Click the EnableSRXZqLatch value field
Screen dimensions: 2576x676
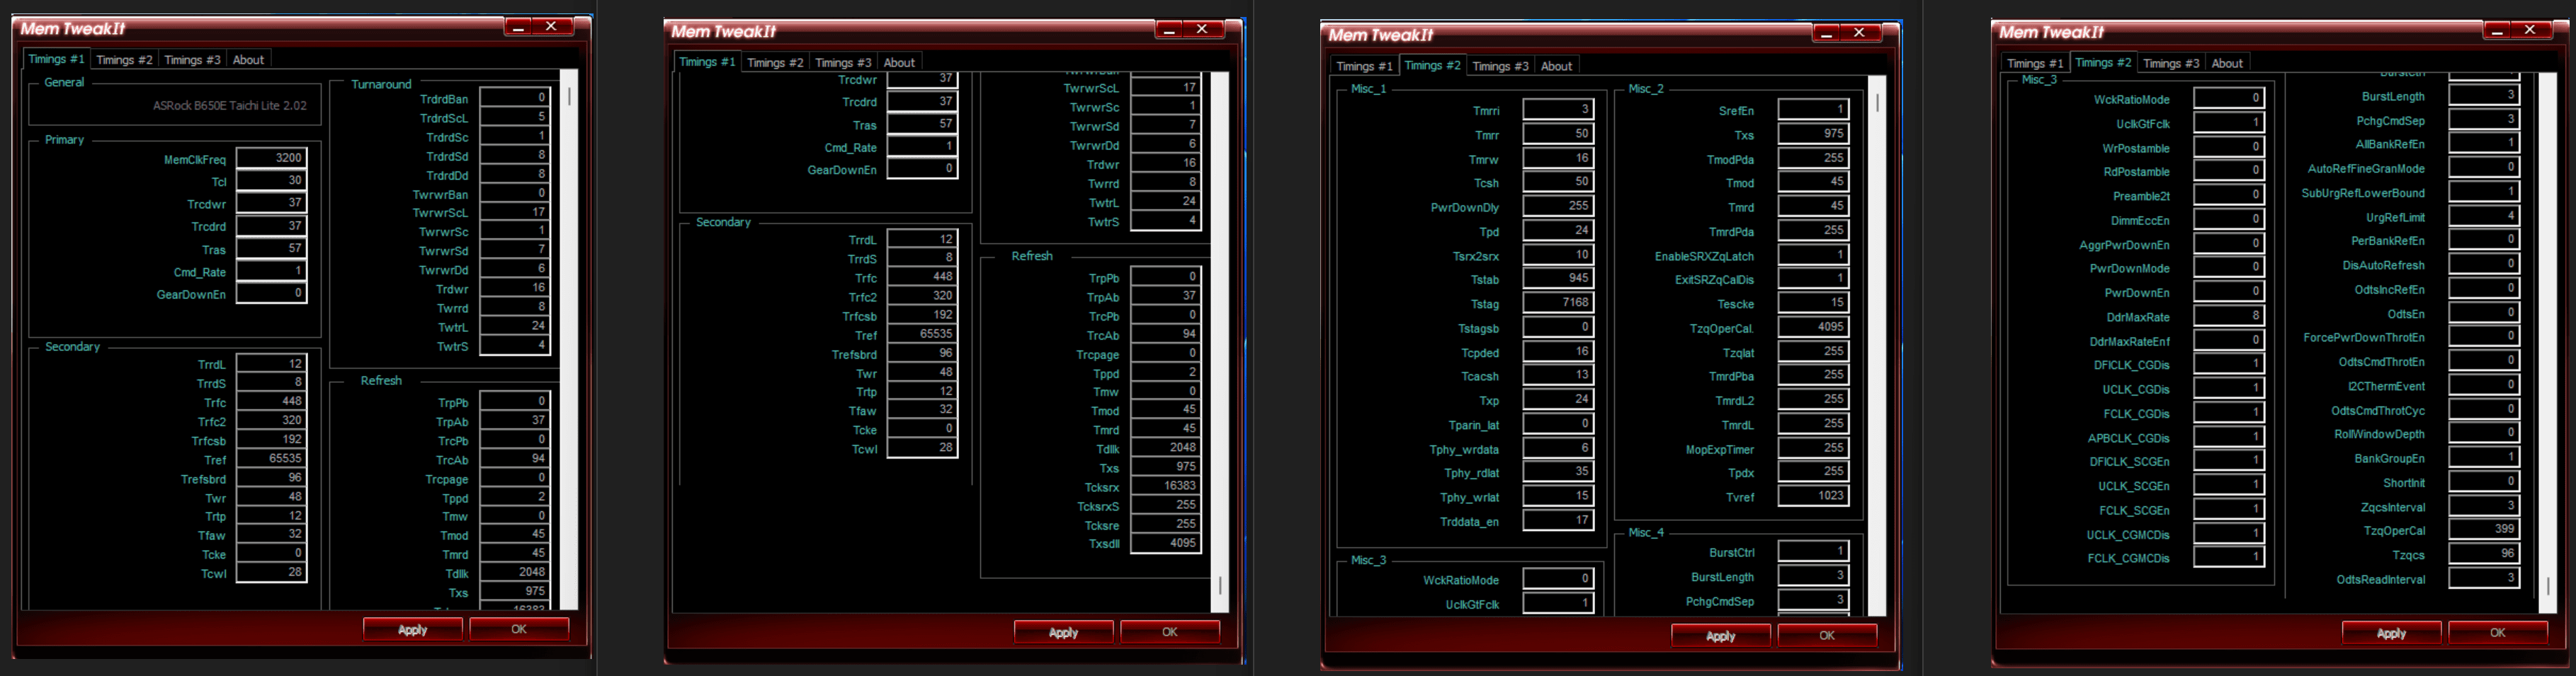point(1813,255)
